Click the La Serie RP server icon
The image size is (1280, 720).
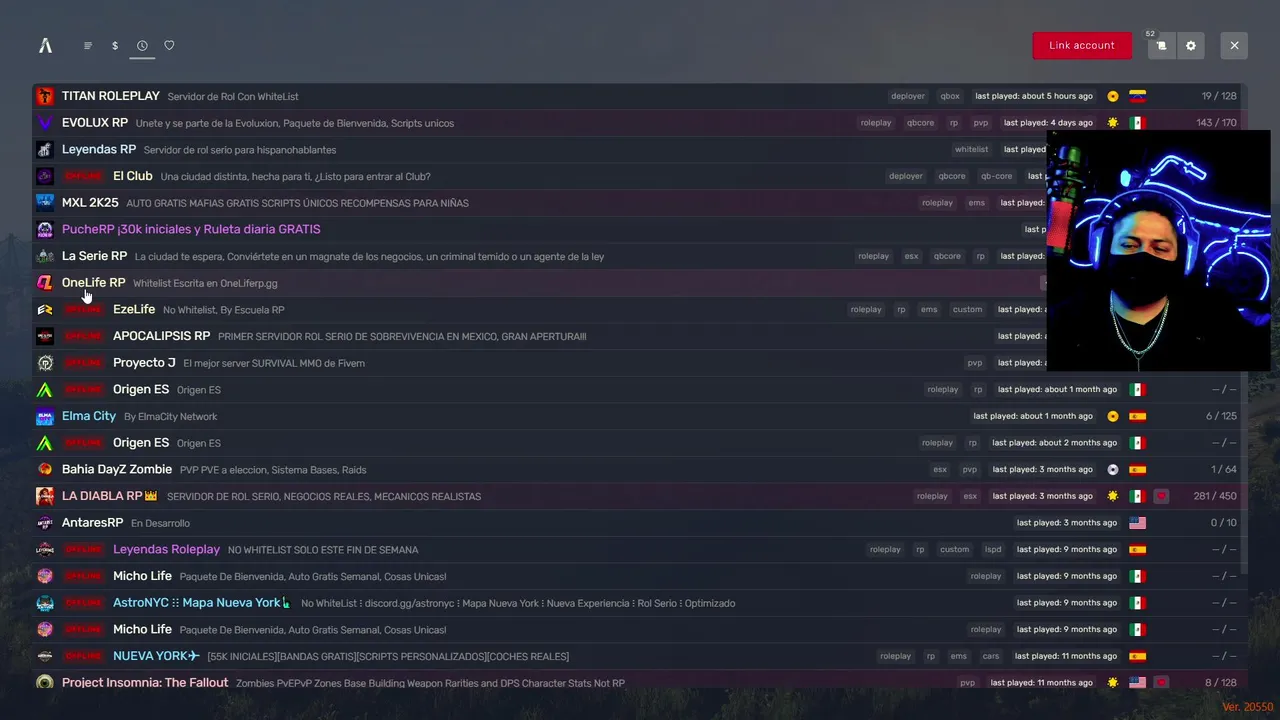coord(45,256)
